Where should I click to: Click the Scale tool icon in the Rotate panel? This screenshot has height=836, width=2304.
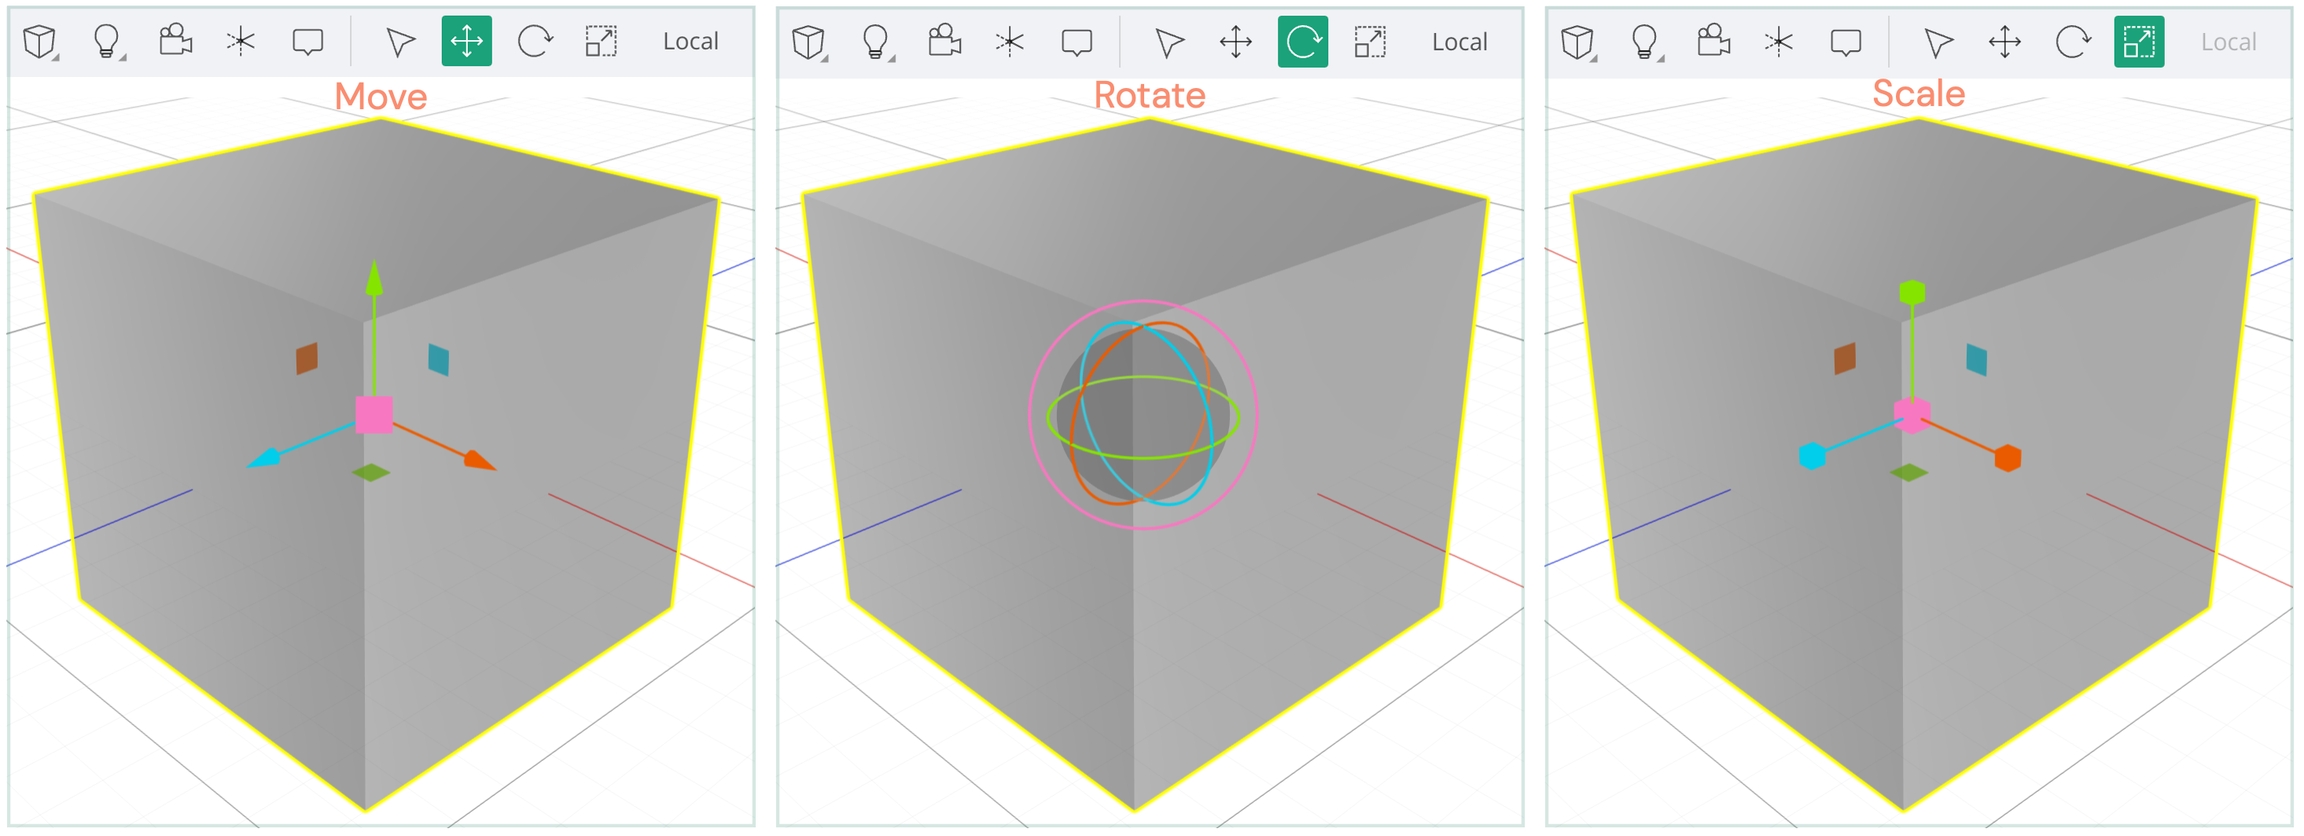(1369, 42)
